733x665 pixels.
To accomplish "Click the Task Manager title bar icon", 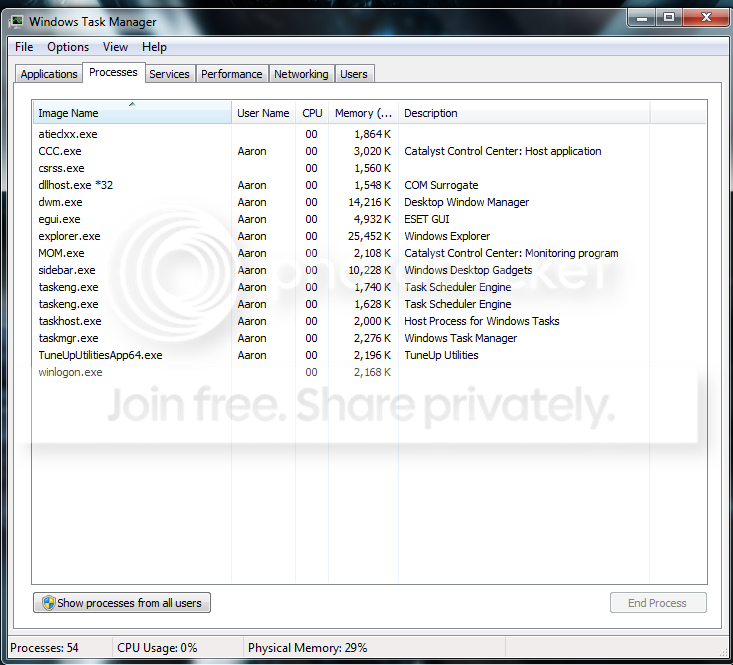I will point(17,21).
